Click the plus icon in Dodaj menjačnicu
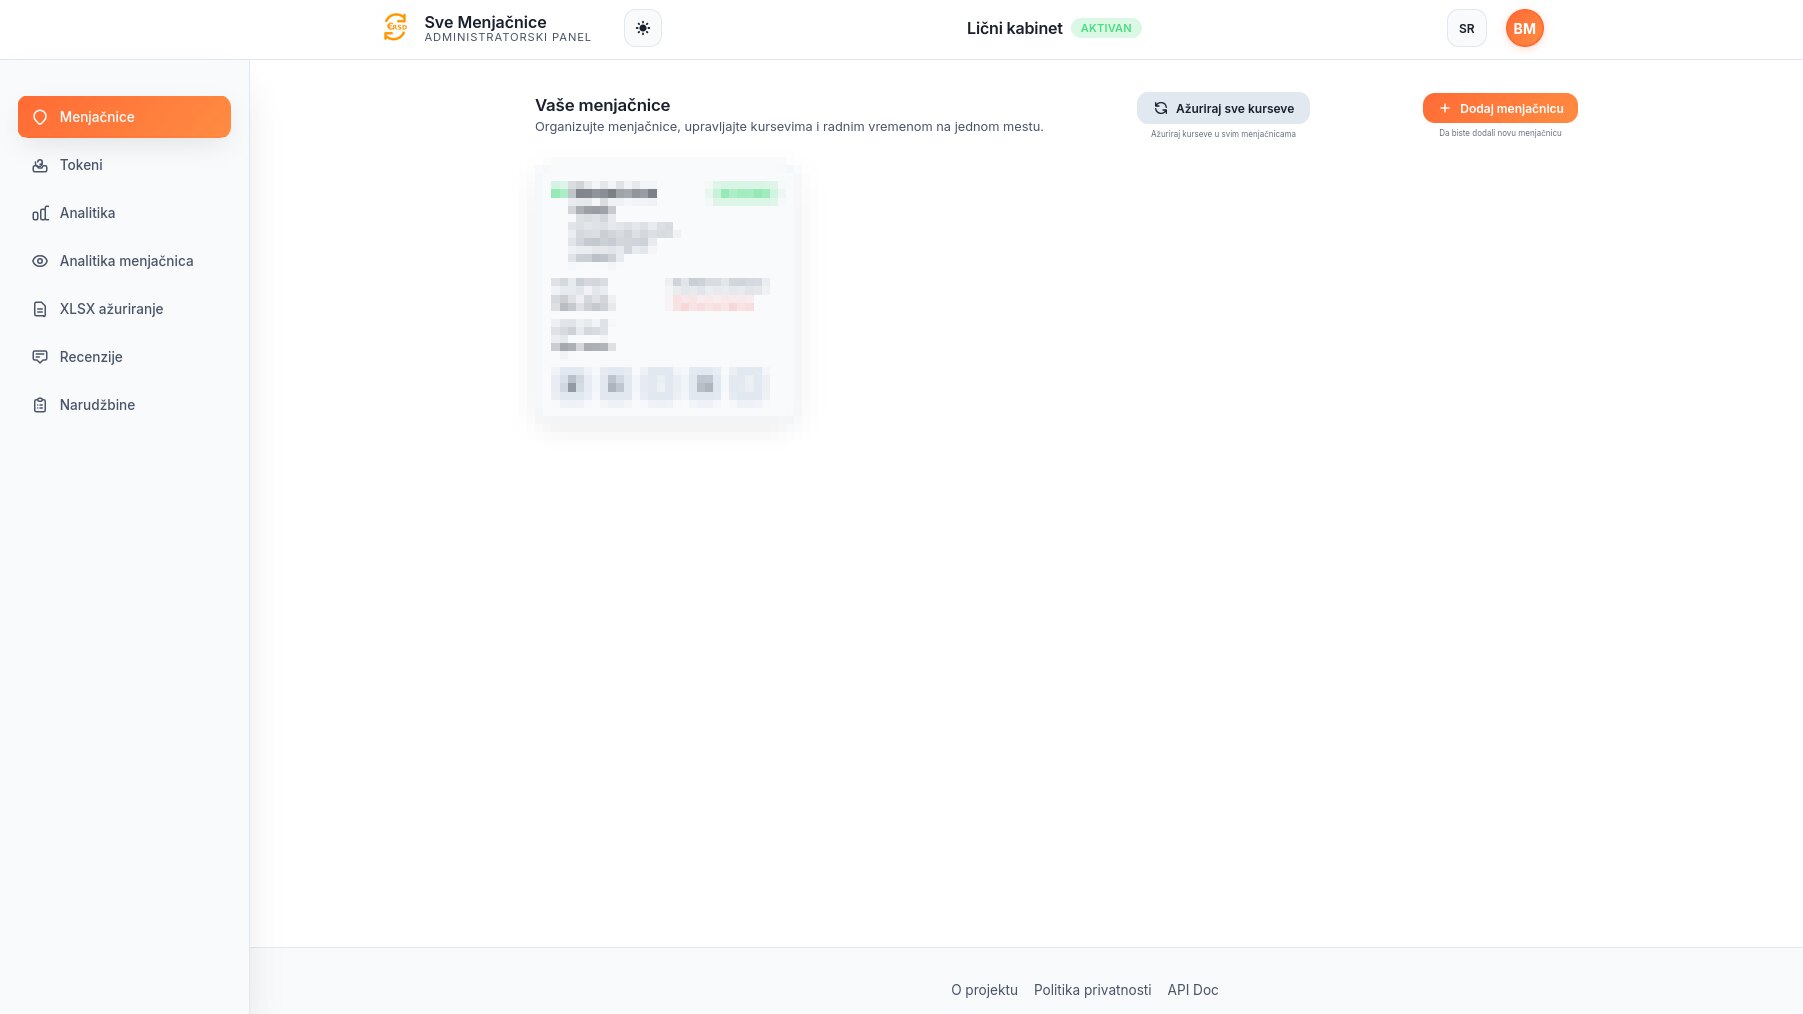 coord(1445,108)
